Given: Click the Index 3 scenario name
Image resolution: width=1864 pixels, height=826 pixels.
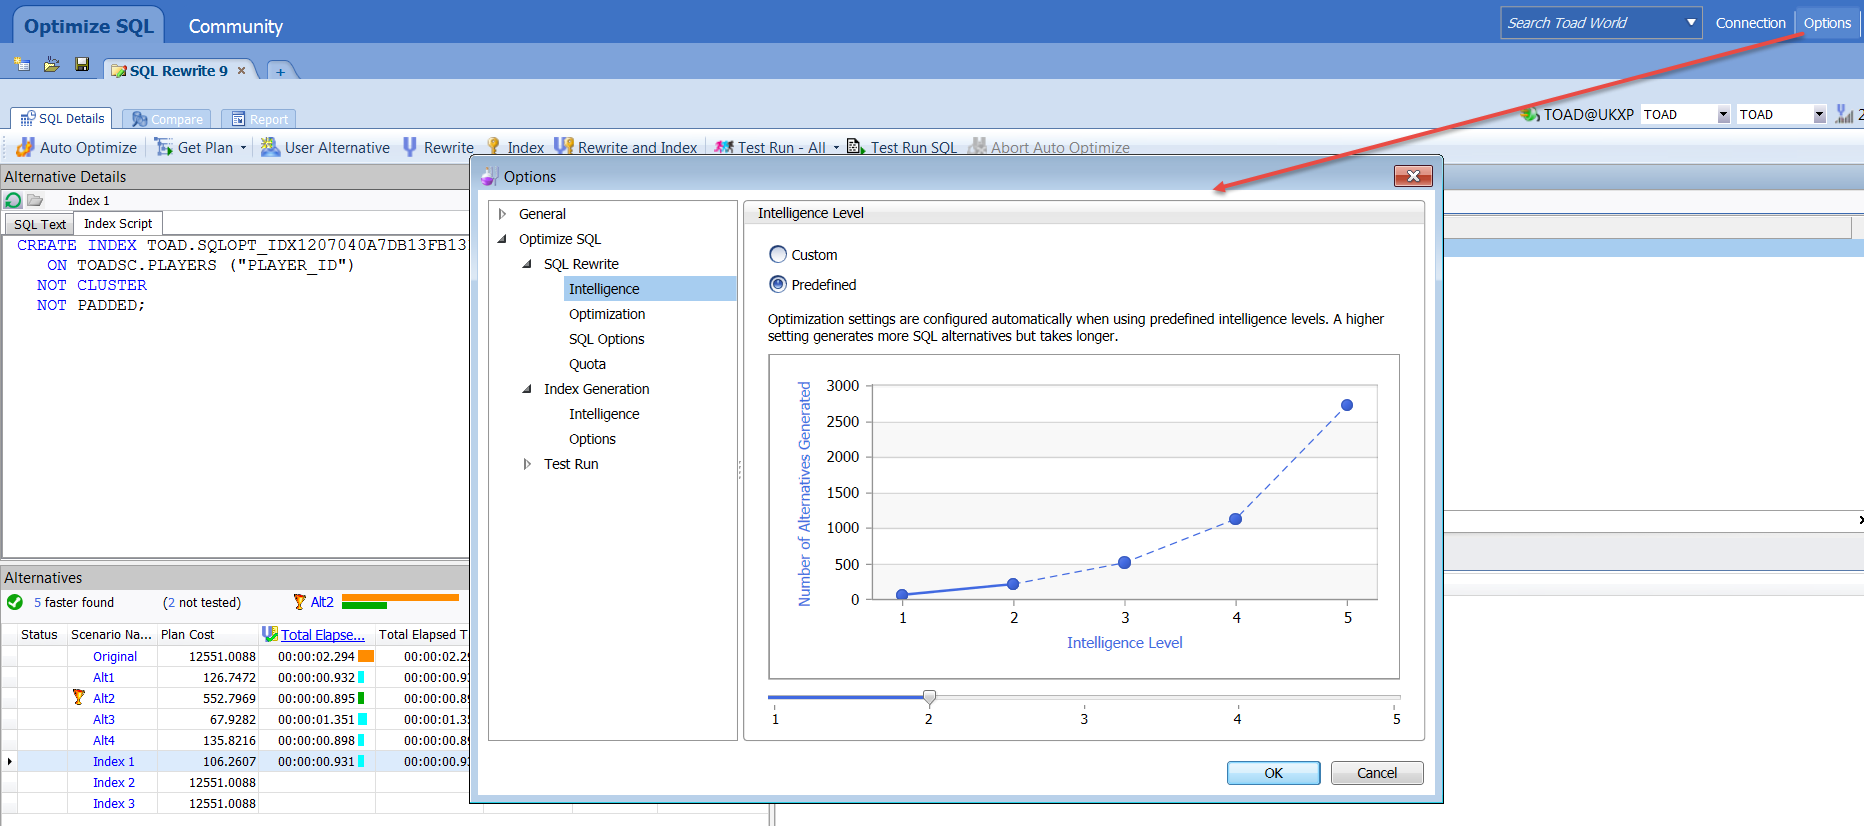Looking at the screenshot, I should (114, 803).
